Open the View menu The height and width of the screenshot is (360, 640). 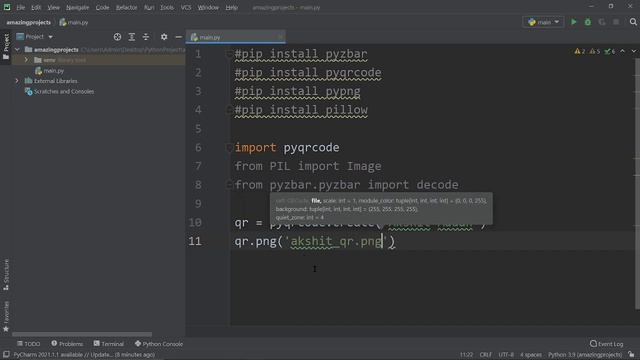(53, 7)
